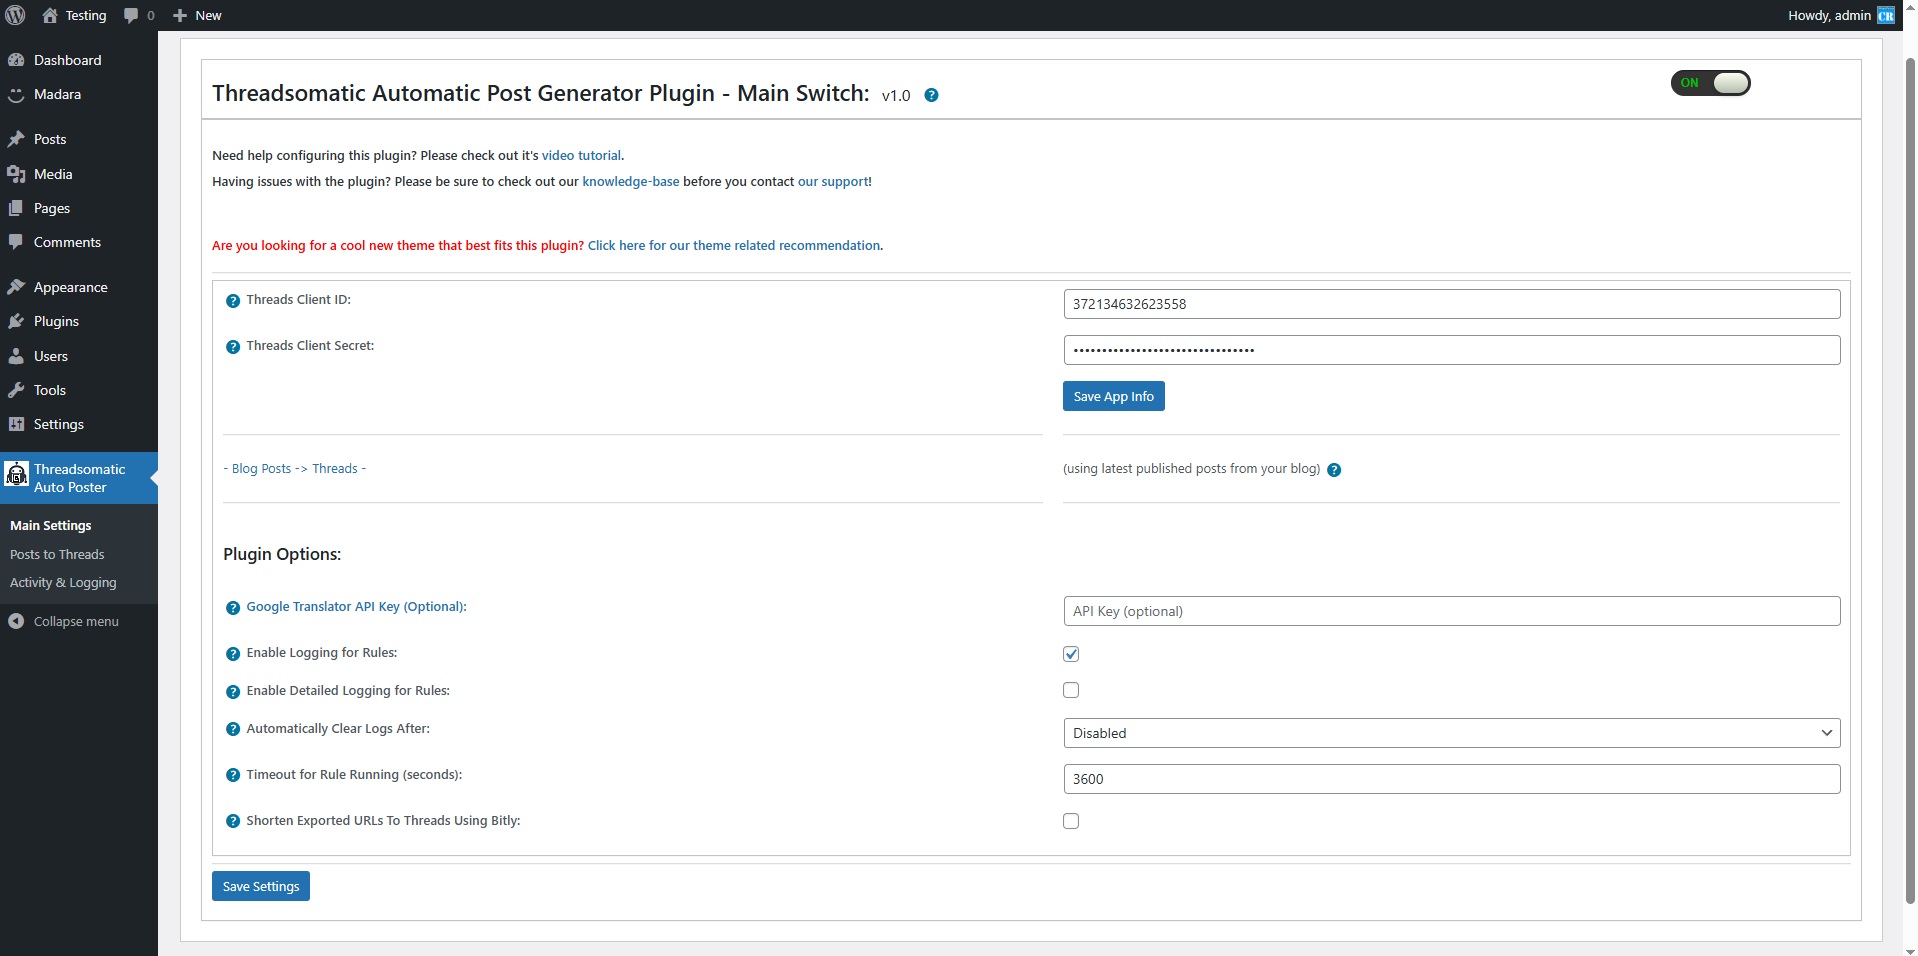
Task: Focus the Google Translator API Key field
Action: 1451,611
